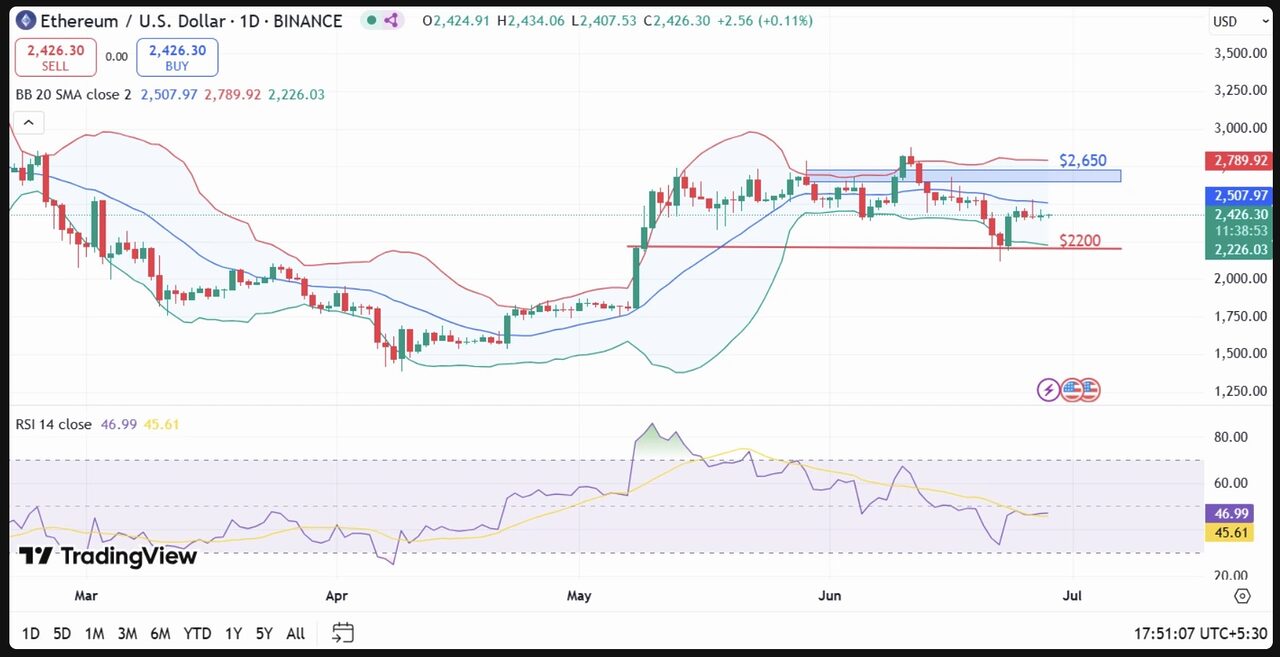Click the $2200 support label
The image size is (1280, 657).
tap(1080, 241)
